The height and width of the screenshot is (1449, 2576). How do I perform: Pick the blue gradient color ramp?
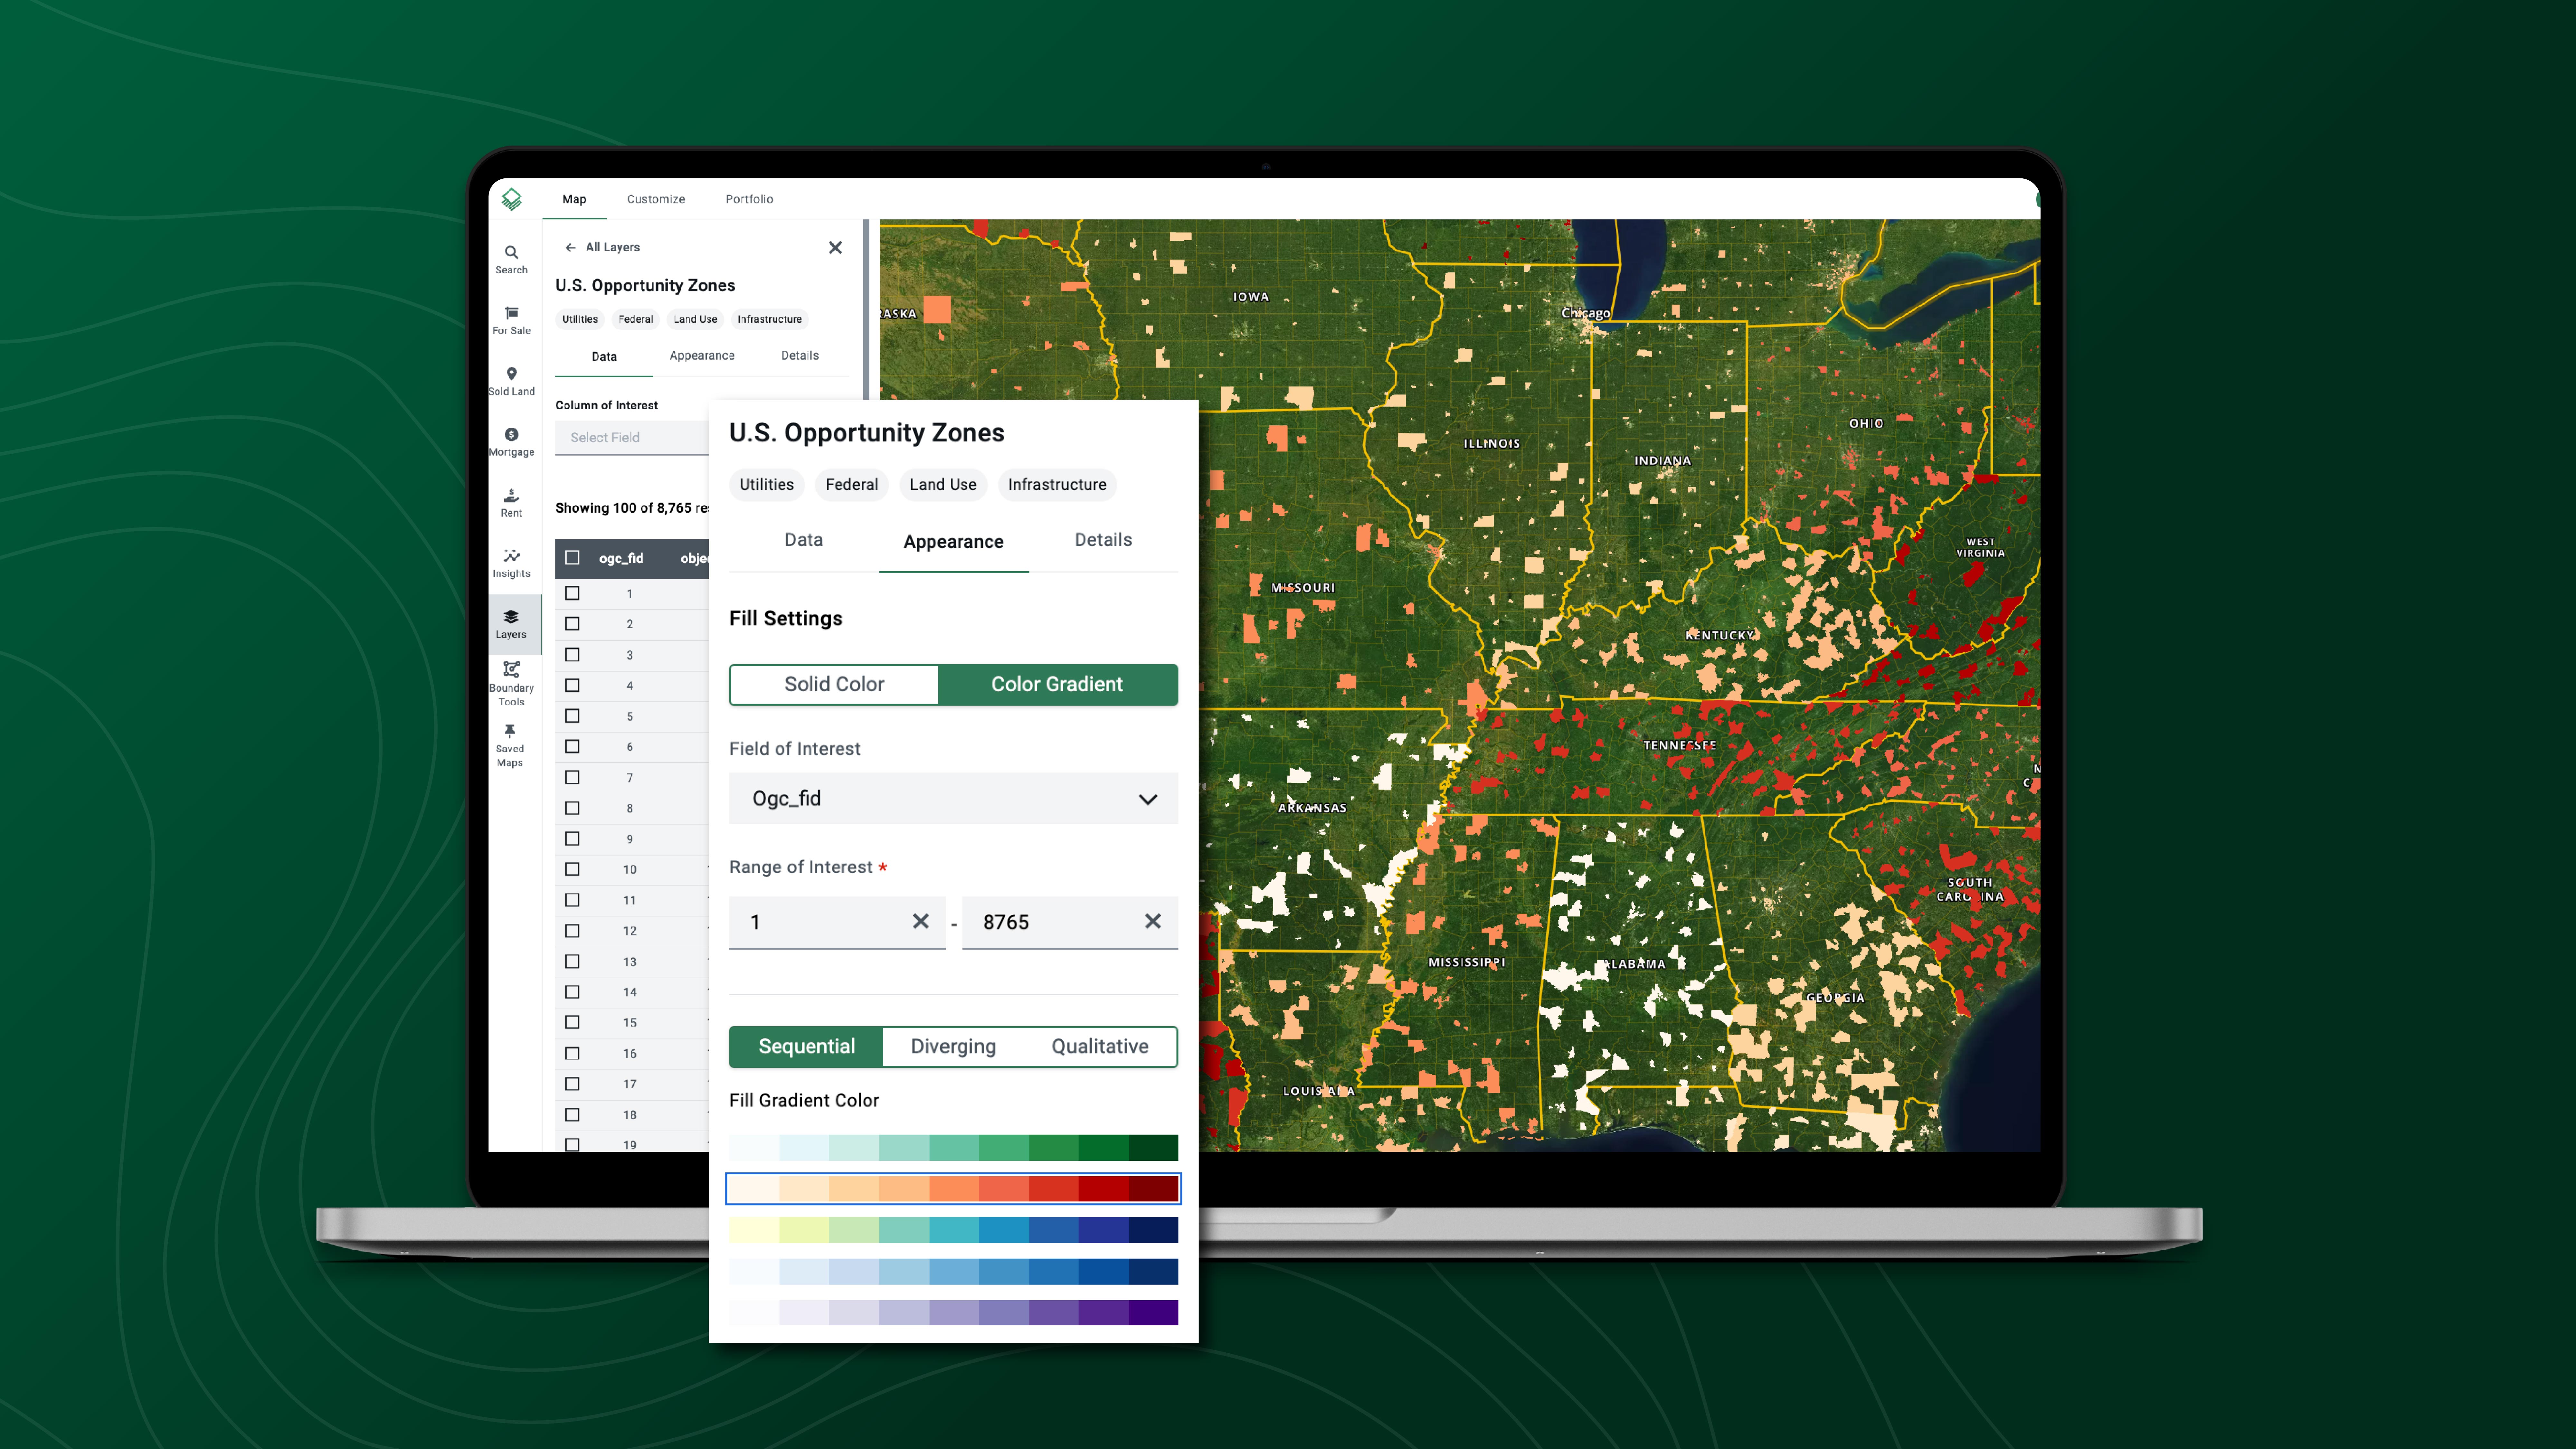pos(953,1271)
